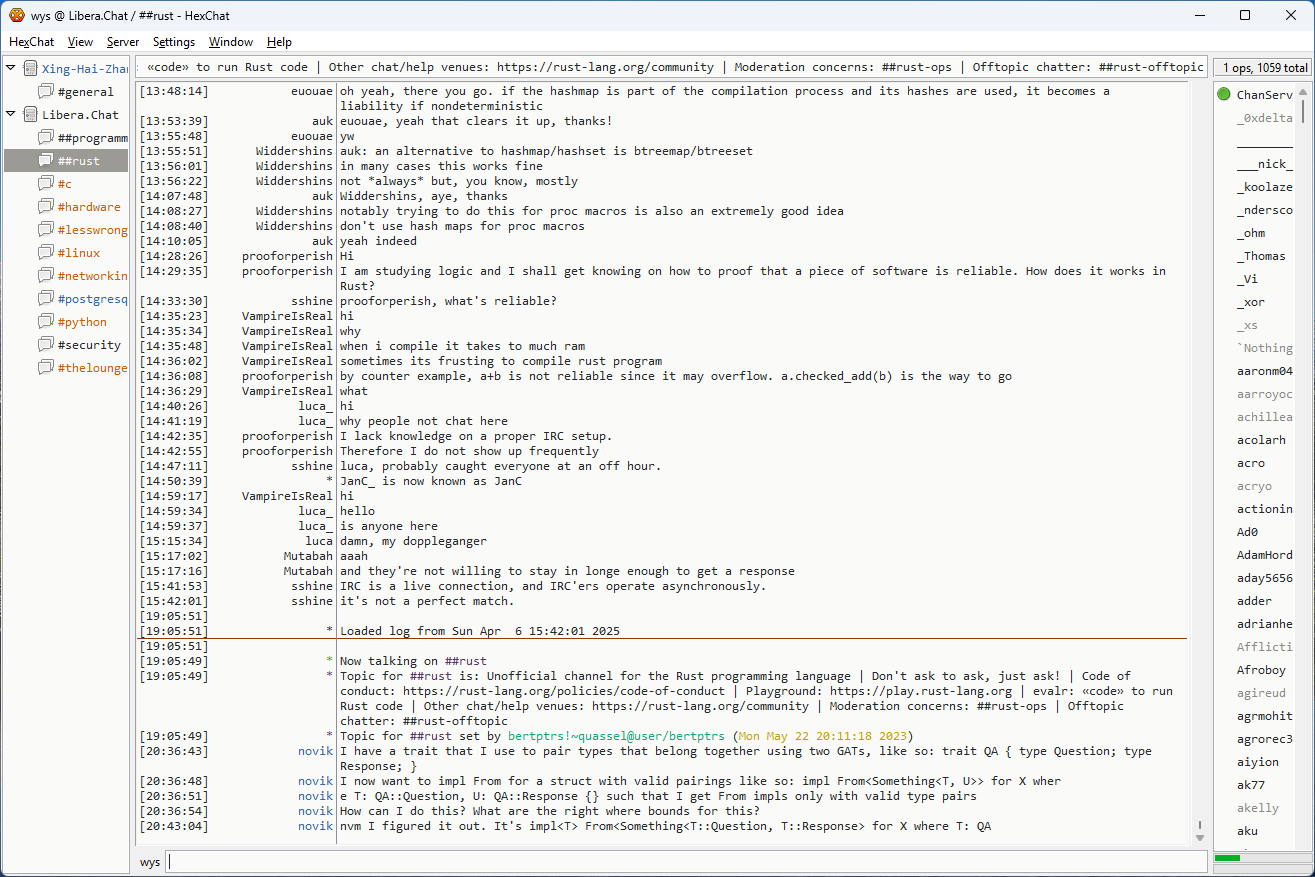Viewport: 1315px width, 877px height.
Task: Open the Settings menu
Action: 174,42
